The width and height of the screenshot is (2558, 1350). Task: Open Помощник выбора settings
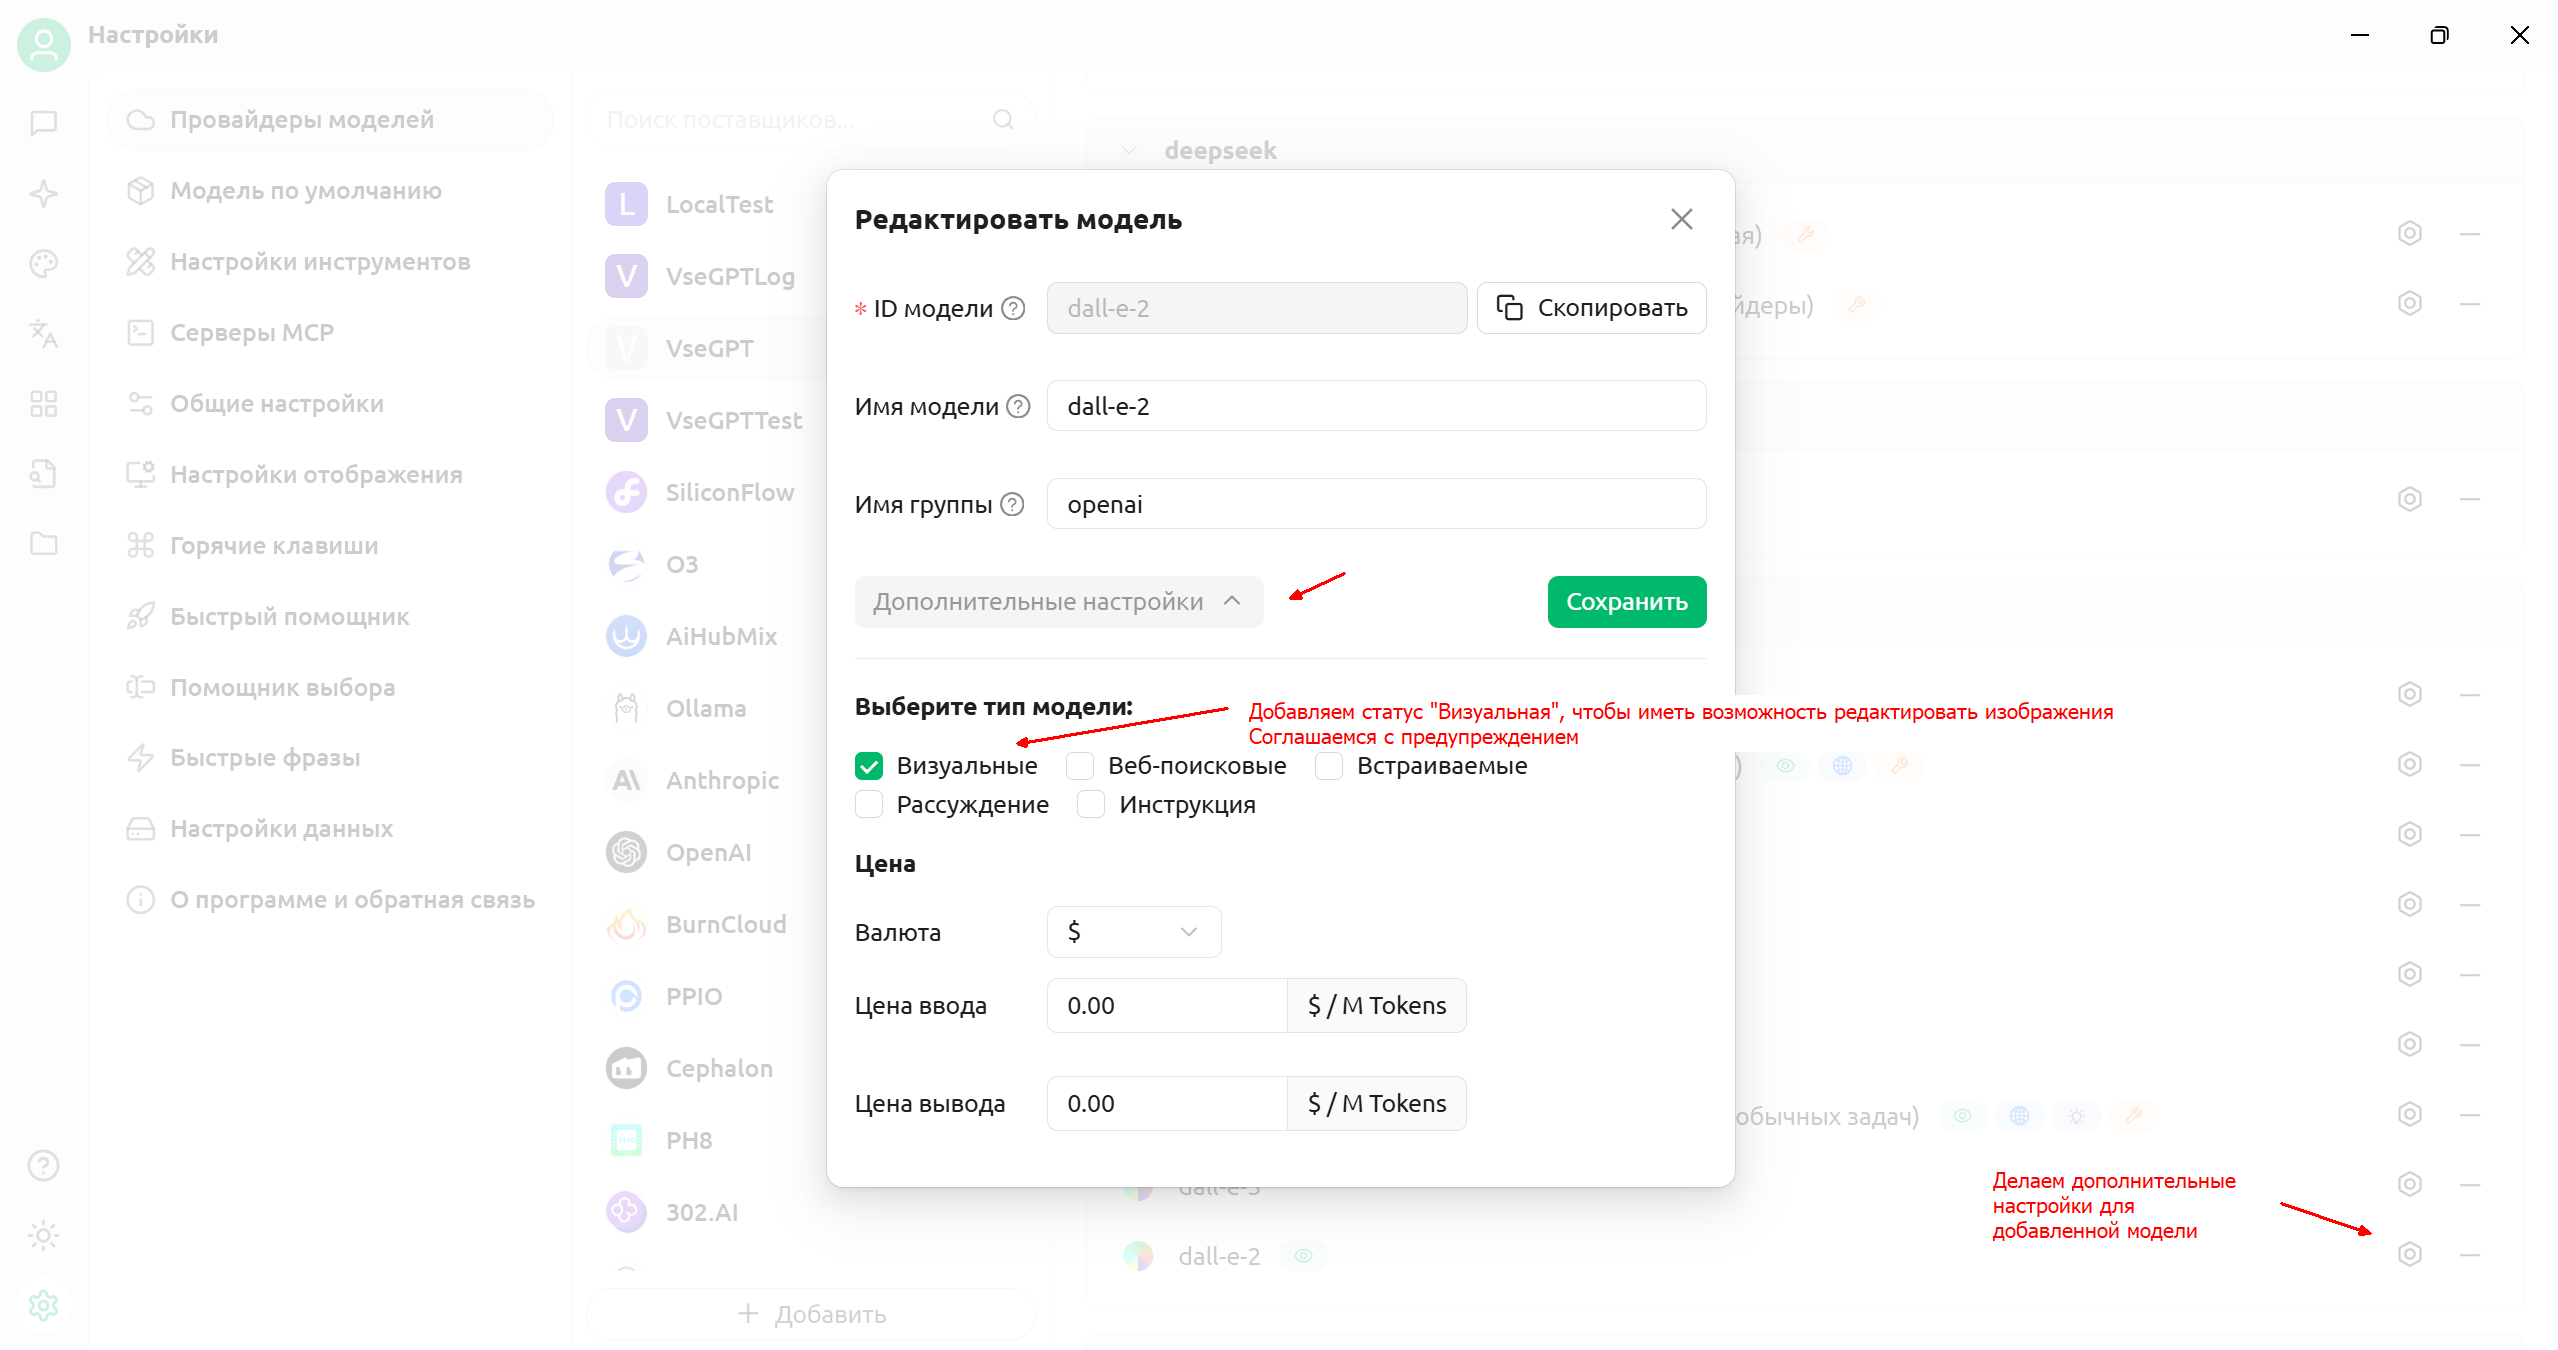click(330, 689)
